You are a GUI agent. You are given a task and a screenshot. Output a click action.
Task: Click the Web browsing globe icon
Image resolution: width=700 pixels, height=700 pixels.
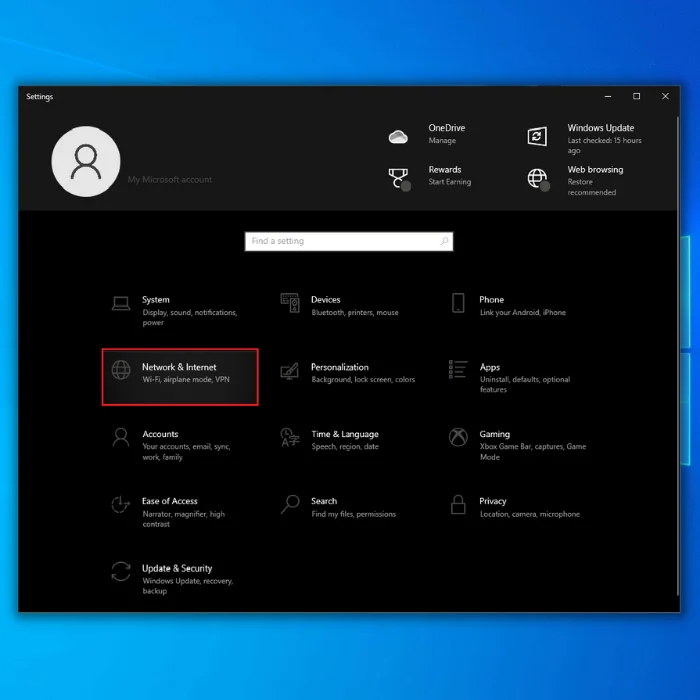[538, 179]
